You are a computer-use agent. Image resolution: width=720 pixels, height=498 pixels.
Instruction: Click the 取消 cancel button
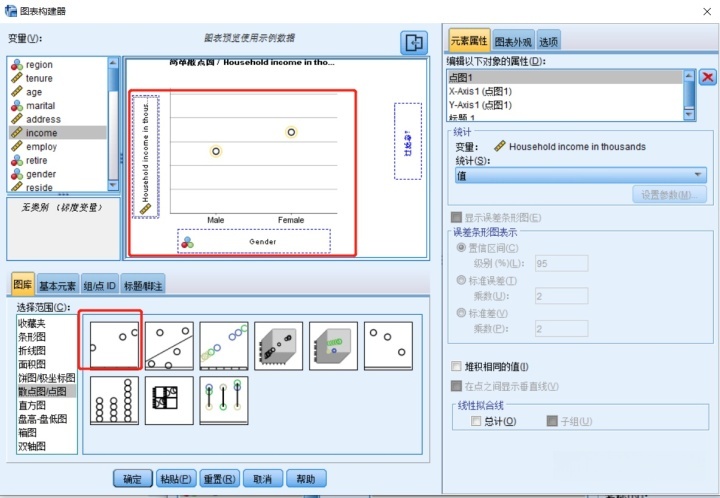(x=263, y=479)
